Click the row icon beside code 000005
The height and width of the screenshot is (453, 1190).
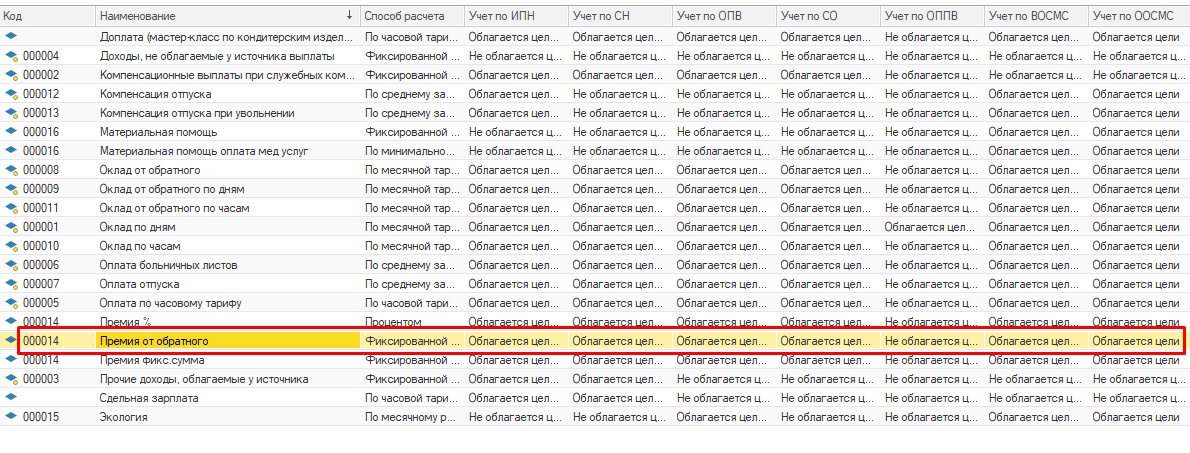11,303
